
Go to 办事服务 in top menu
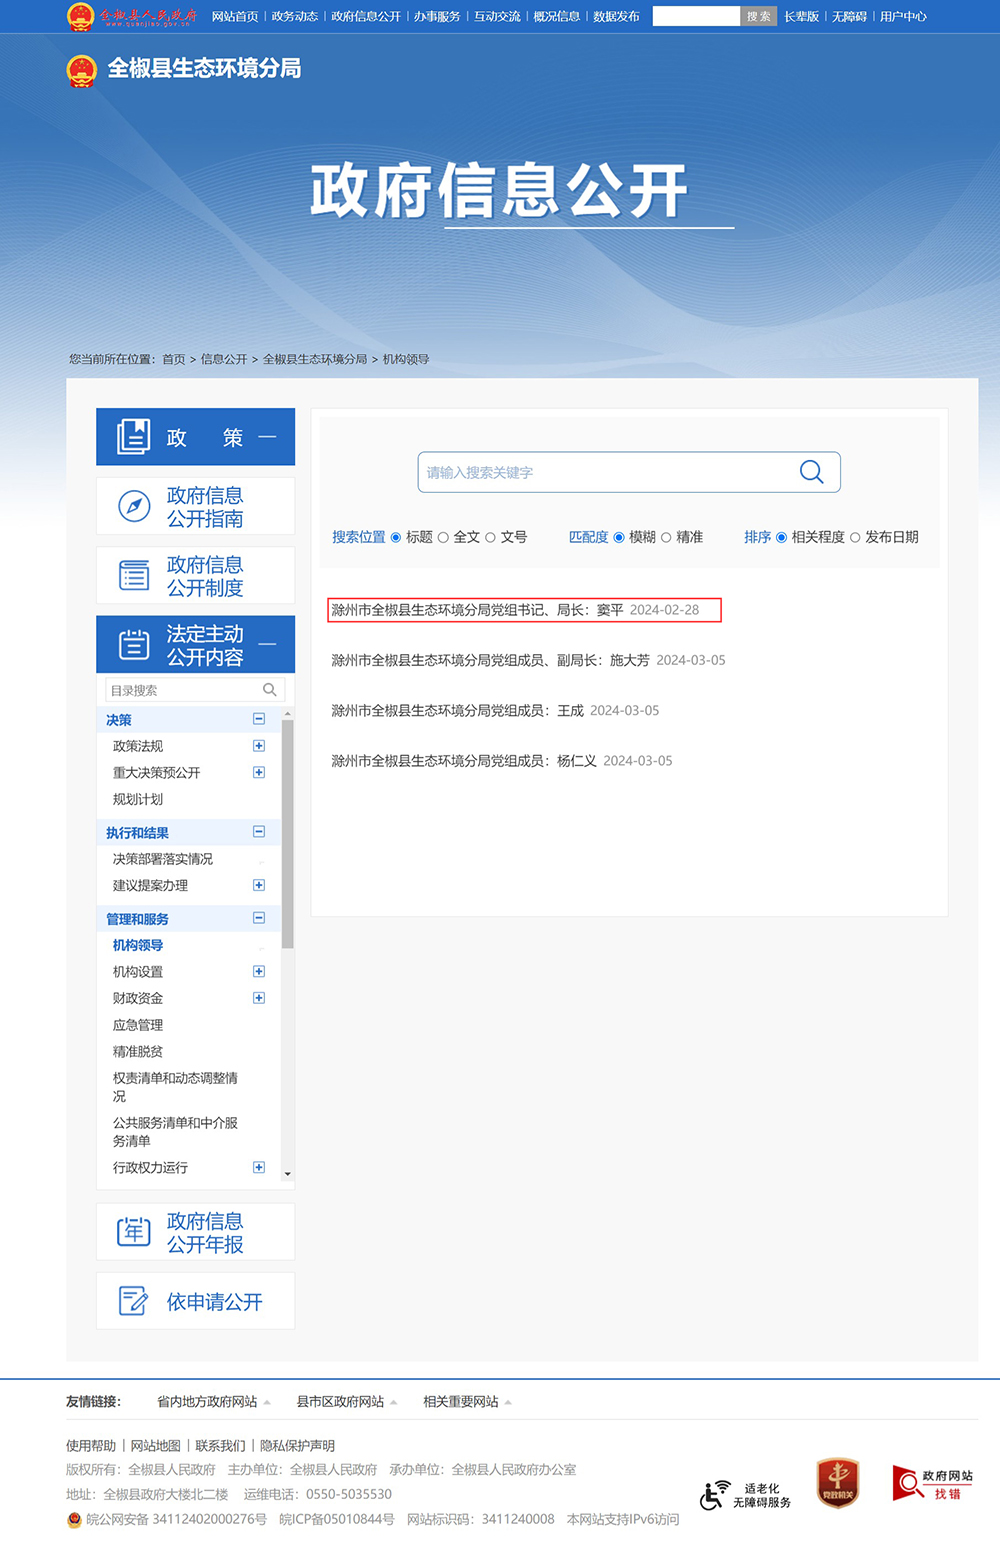(x=437, y=17)
